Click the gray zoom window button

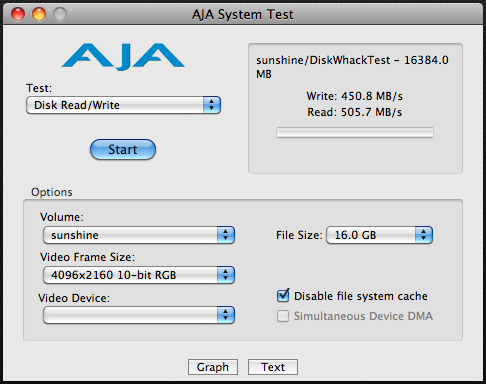[x=60, y=14]
